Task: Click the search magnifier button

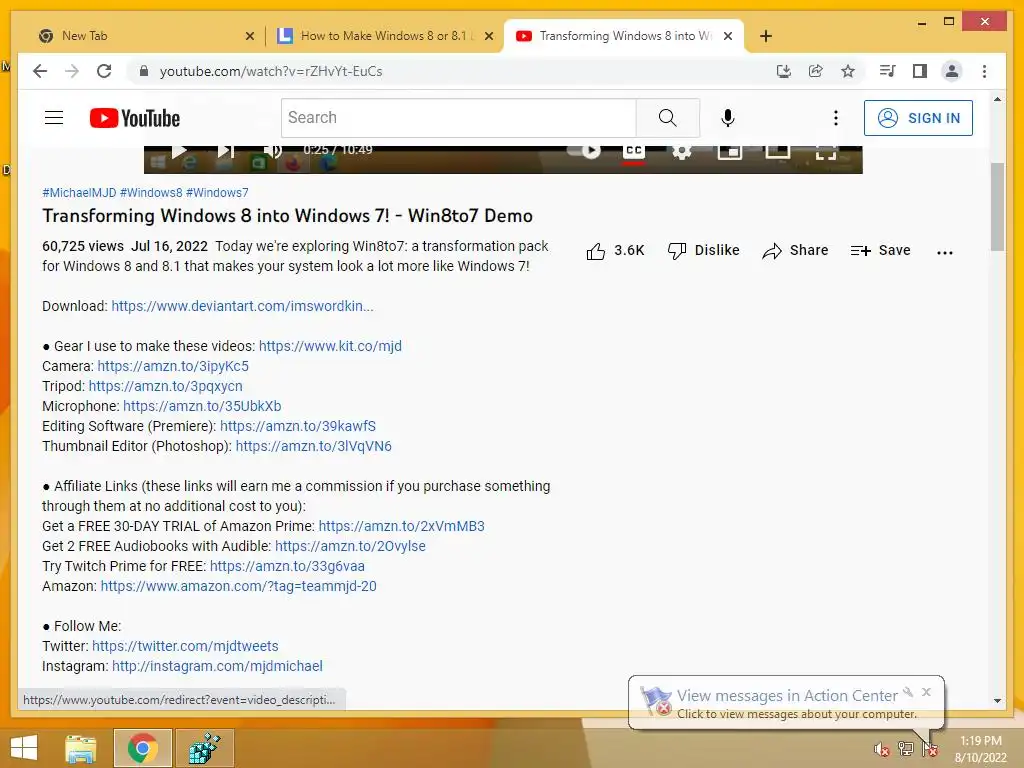Action: 667,118
